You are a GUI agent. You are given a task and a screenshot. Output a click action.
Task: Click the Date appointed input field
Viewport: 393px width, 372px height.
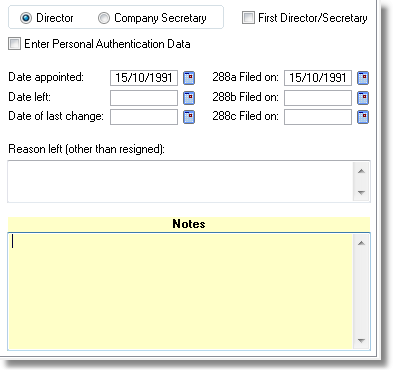144,78
